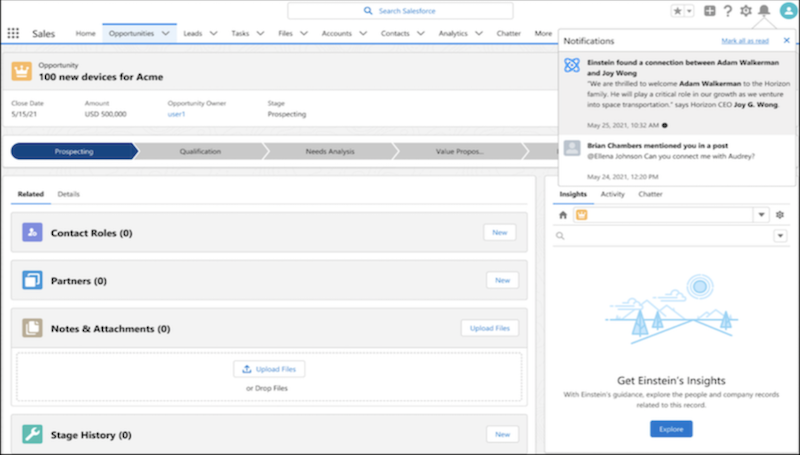
Task: Expand the Accounts dropdown chevron
Action: 363,34
